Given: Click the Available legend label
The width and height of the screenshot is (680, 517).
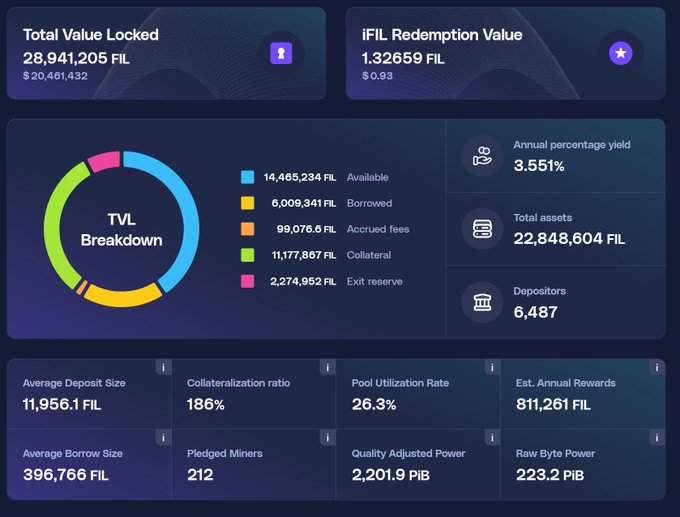Looking at the screenshot, I should pos(367,177).
